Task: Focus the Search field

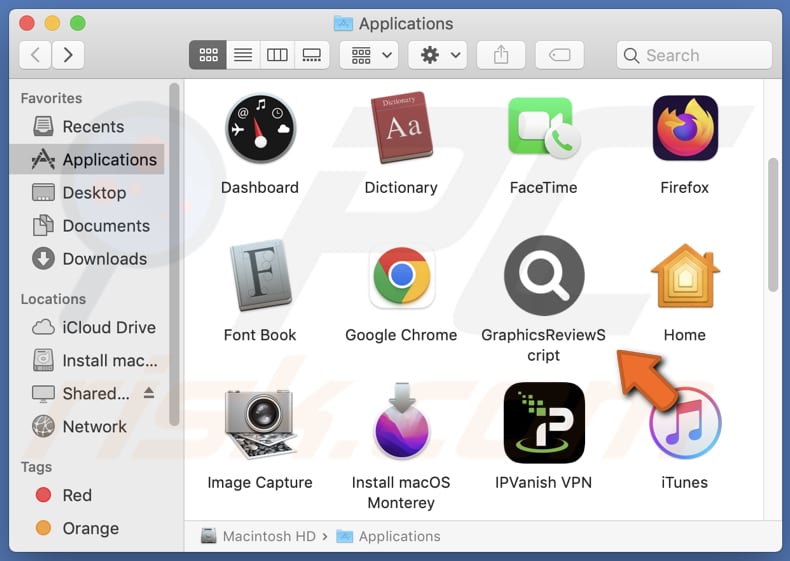Action: click(x=694, y=55)
